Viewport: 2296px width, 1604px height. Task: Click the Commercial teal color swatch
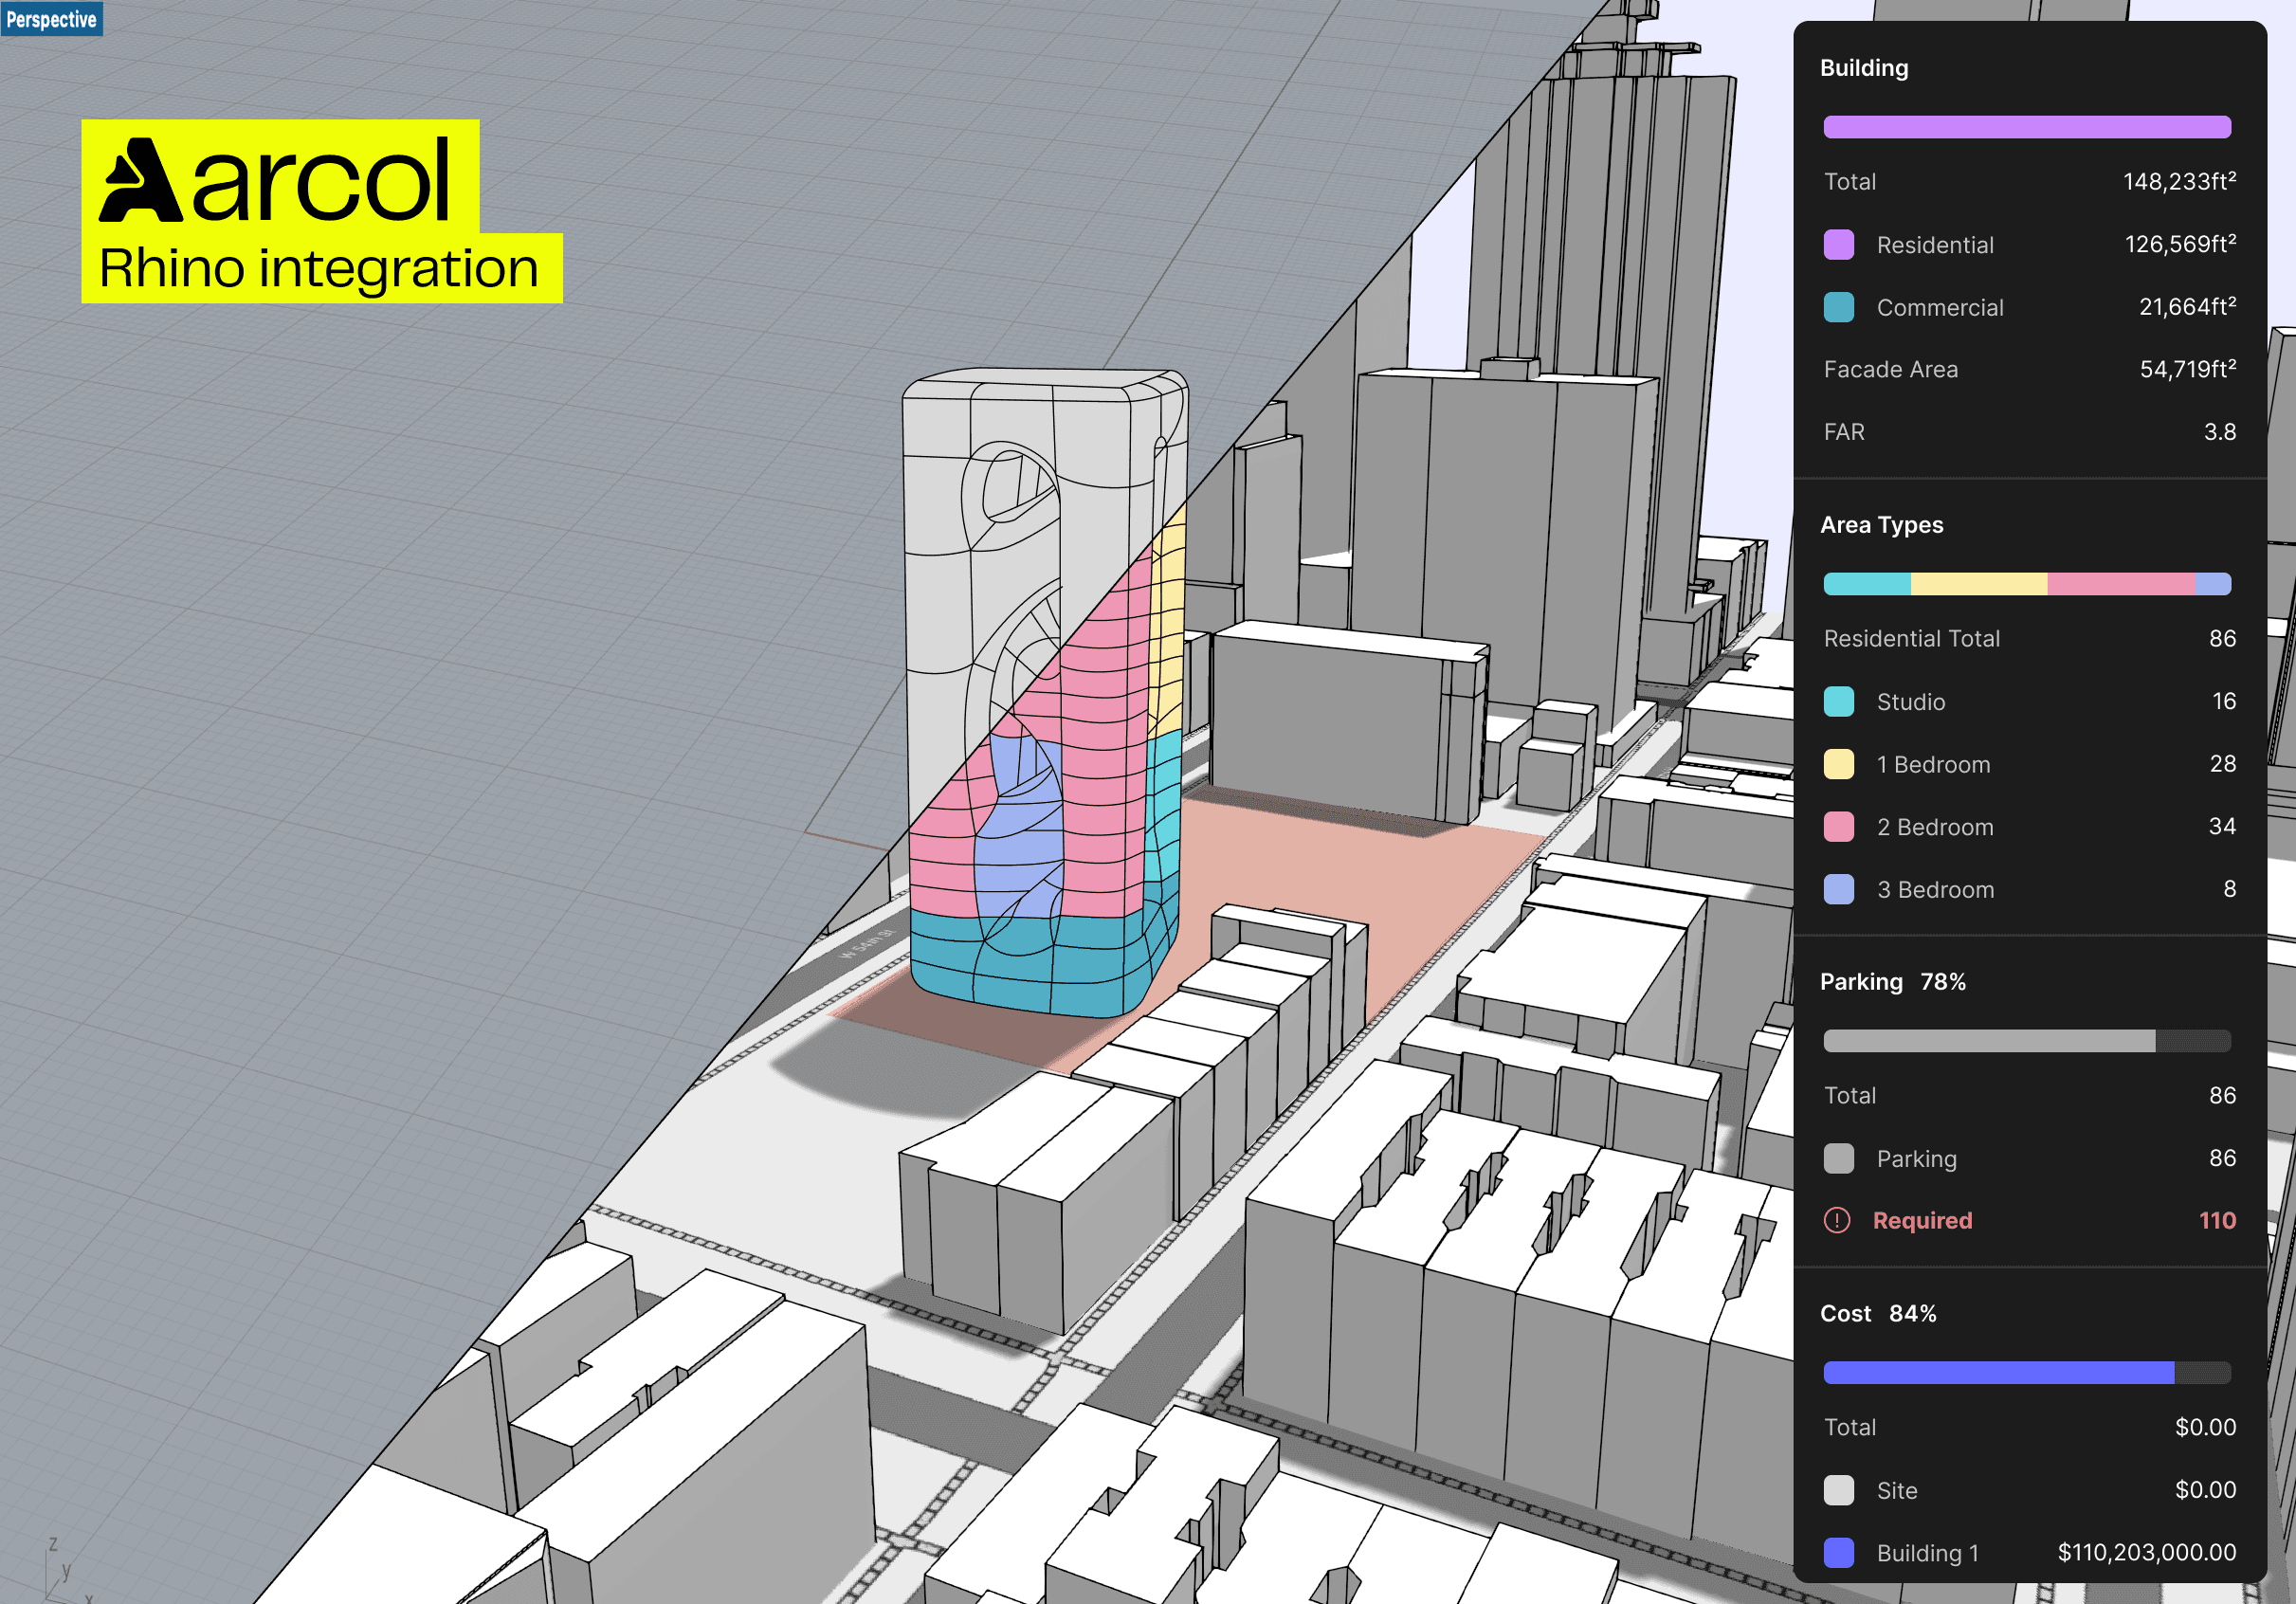click(x=1838, y=307)
